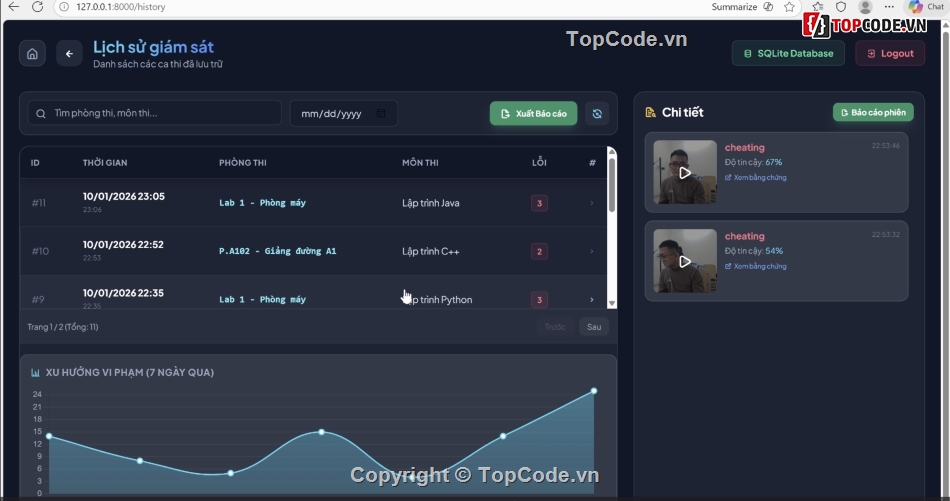This screenshot has height=501, width=950.
Task: Click the table scrollbar down arrow
Action: [612, 304]
